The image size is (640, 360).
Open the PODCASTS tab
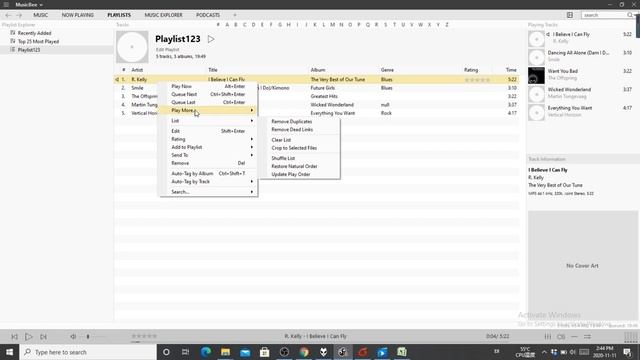pos(208,15)
